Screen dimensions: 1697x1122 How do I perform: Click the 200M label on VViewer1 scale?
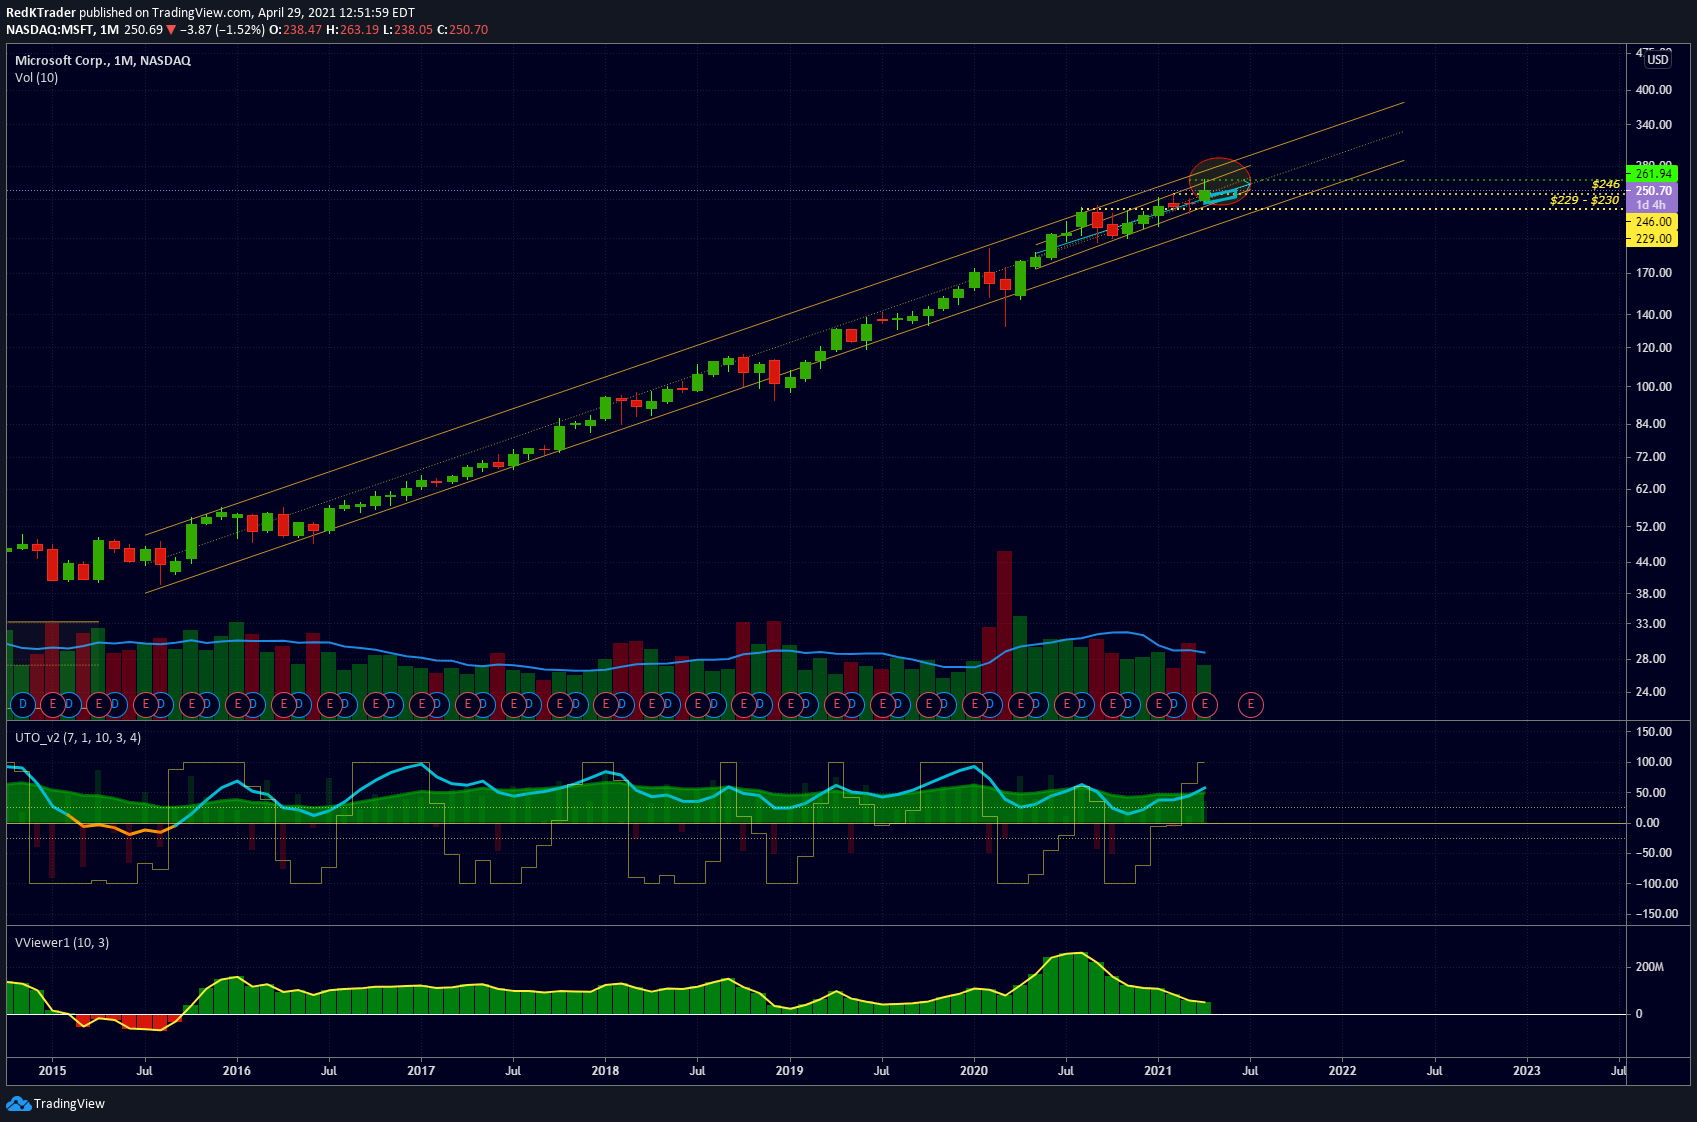click(1650, 967)
